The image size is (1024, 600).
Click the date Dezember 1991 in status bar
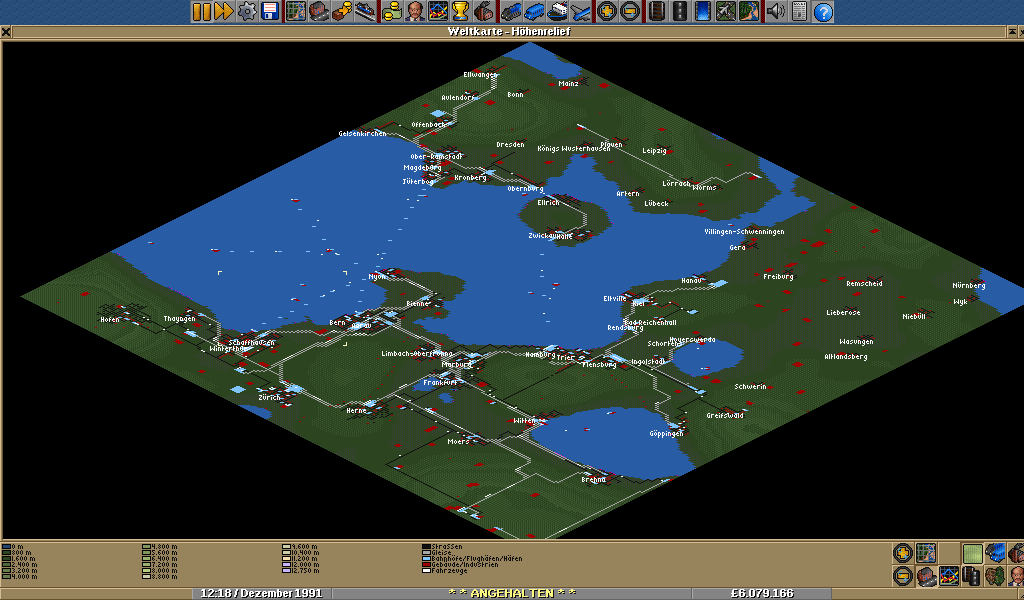262,593
